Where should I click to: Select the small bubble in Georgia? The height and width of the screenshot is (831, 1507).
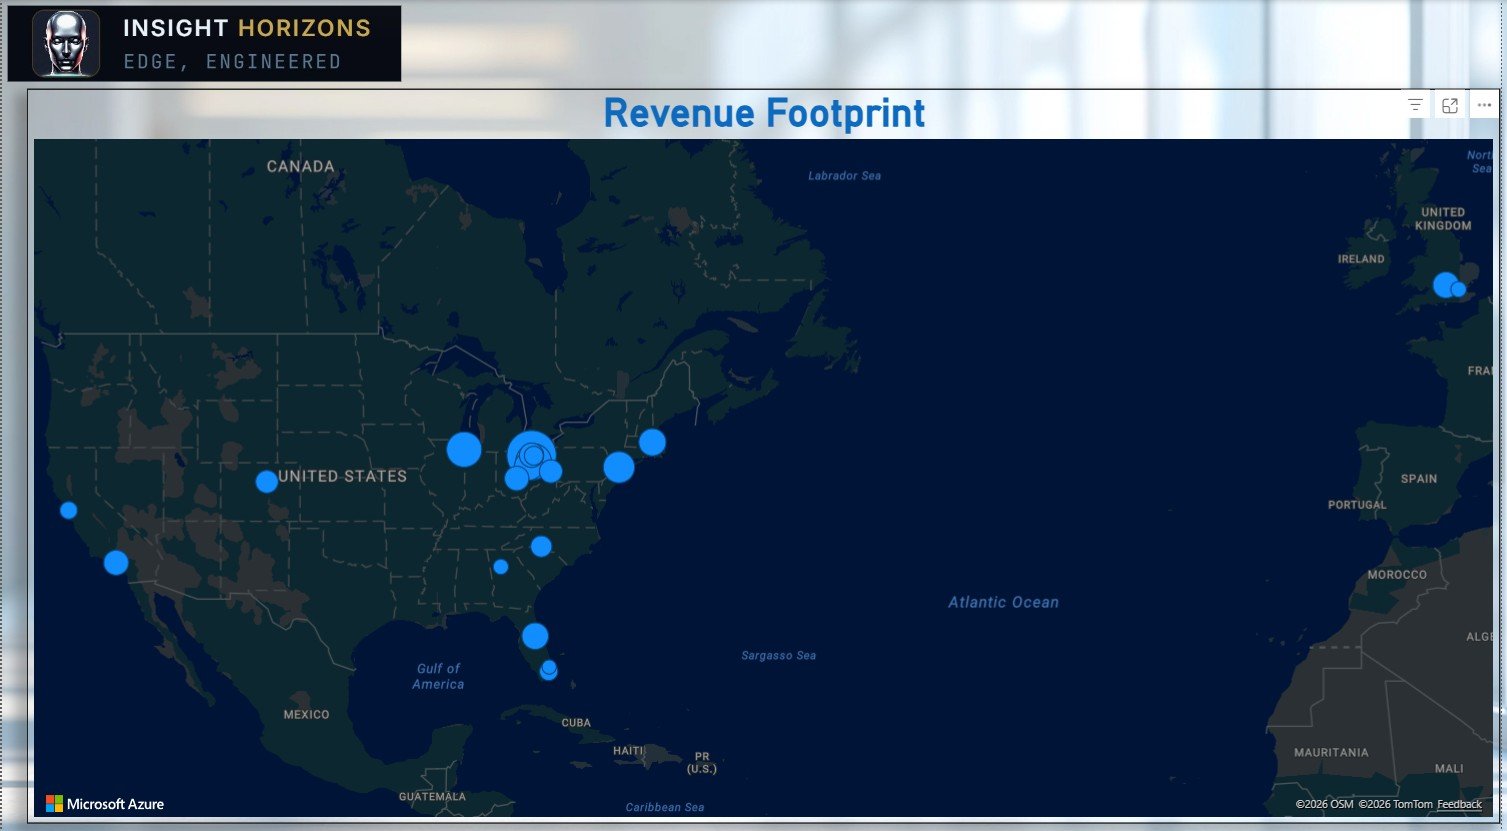point(501,567)
